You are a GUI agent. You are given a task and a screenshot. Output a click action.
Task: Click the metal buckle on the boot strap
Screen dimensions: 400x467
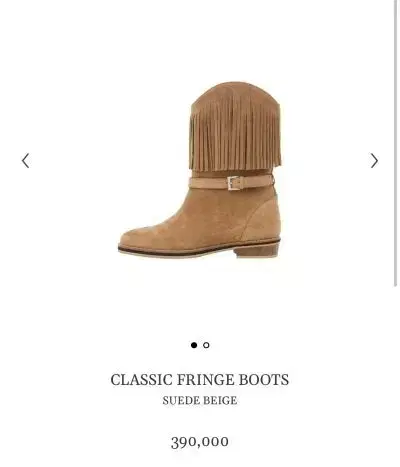(234, 183)
